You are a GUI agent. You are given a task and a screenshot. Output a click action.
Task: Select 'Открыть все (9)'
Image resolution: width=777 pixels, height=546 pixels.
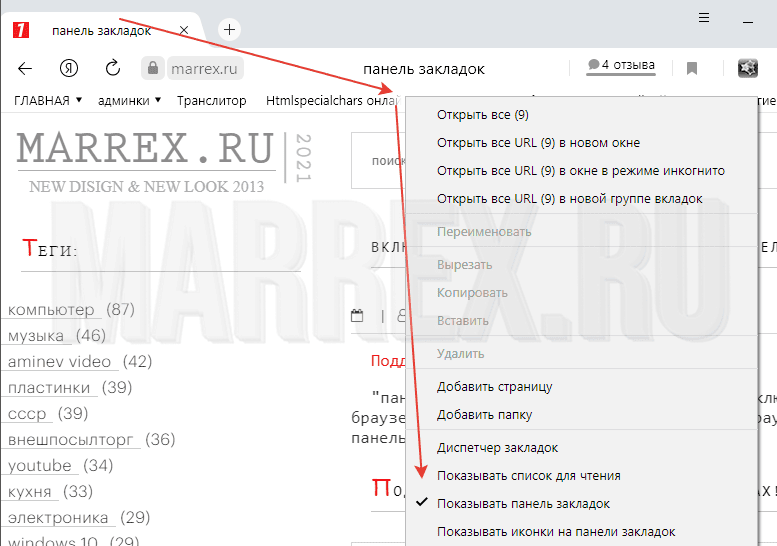click(582, 114)
